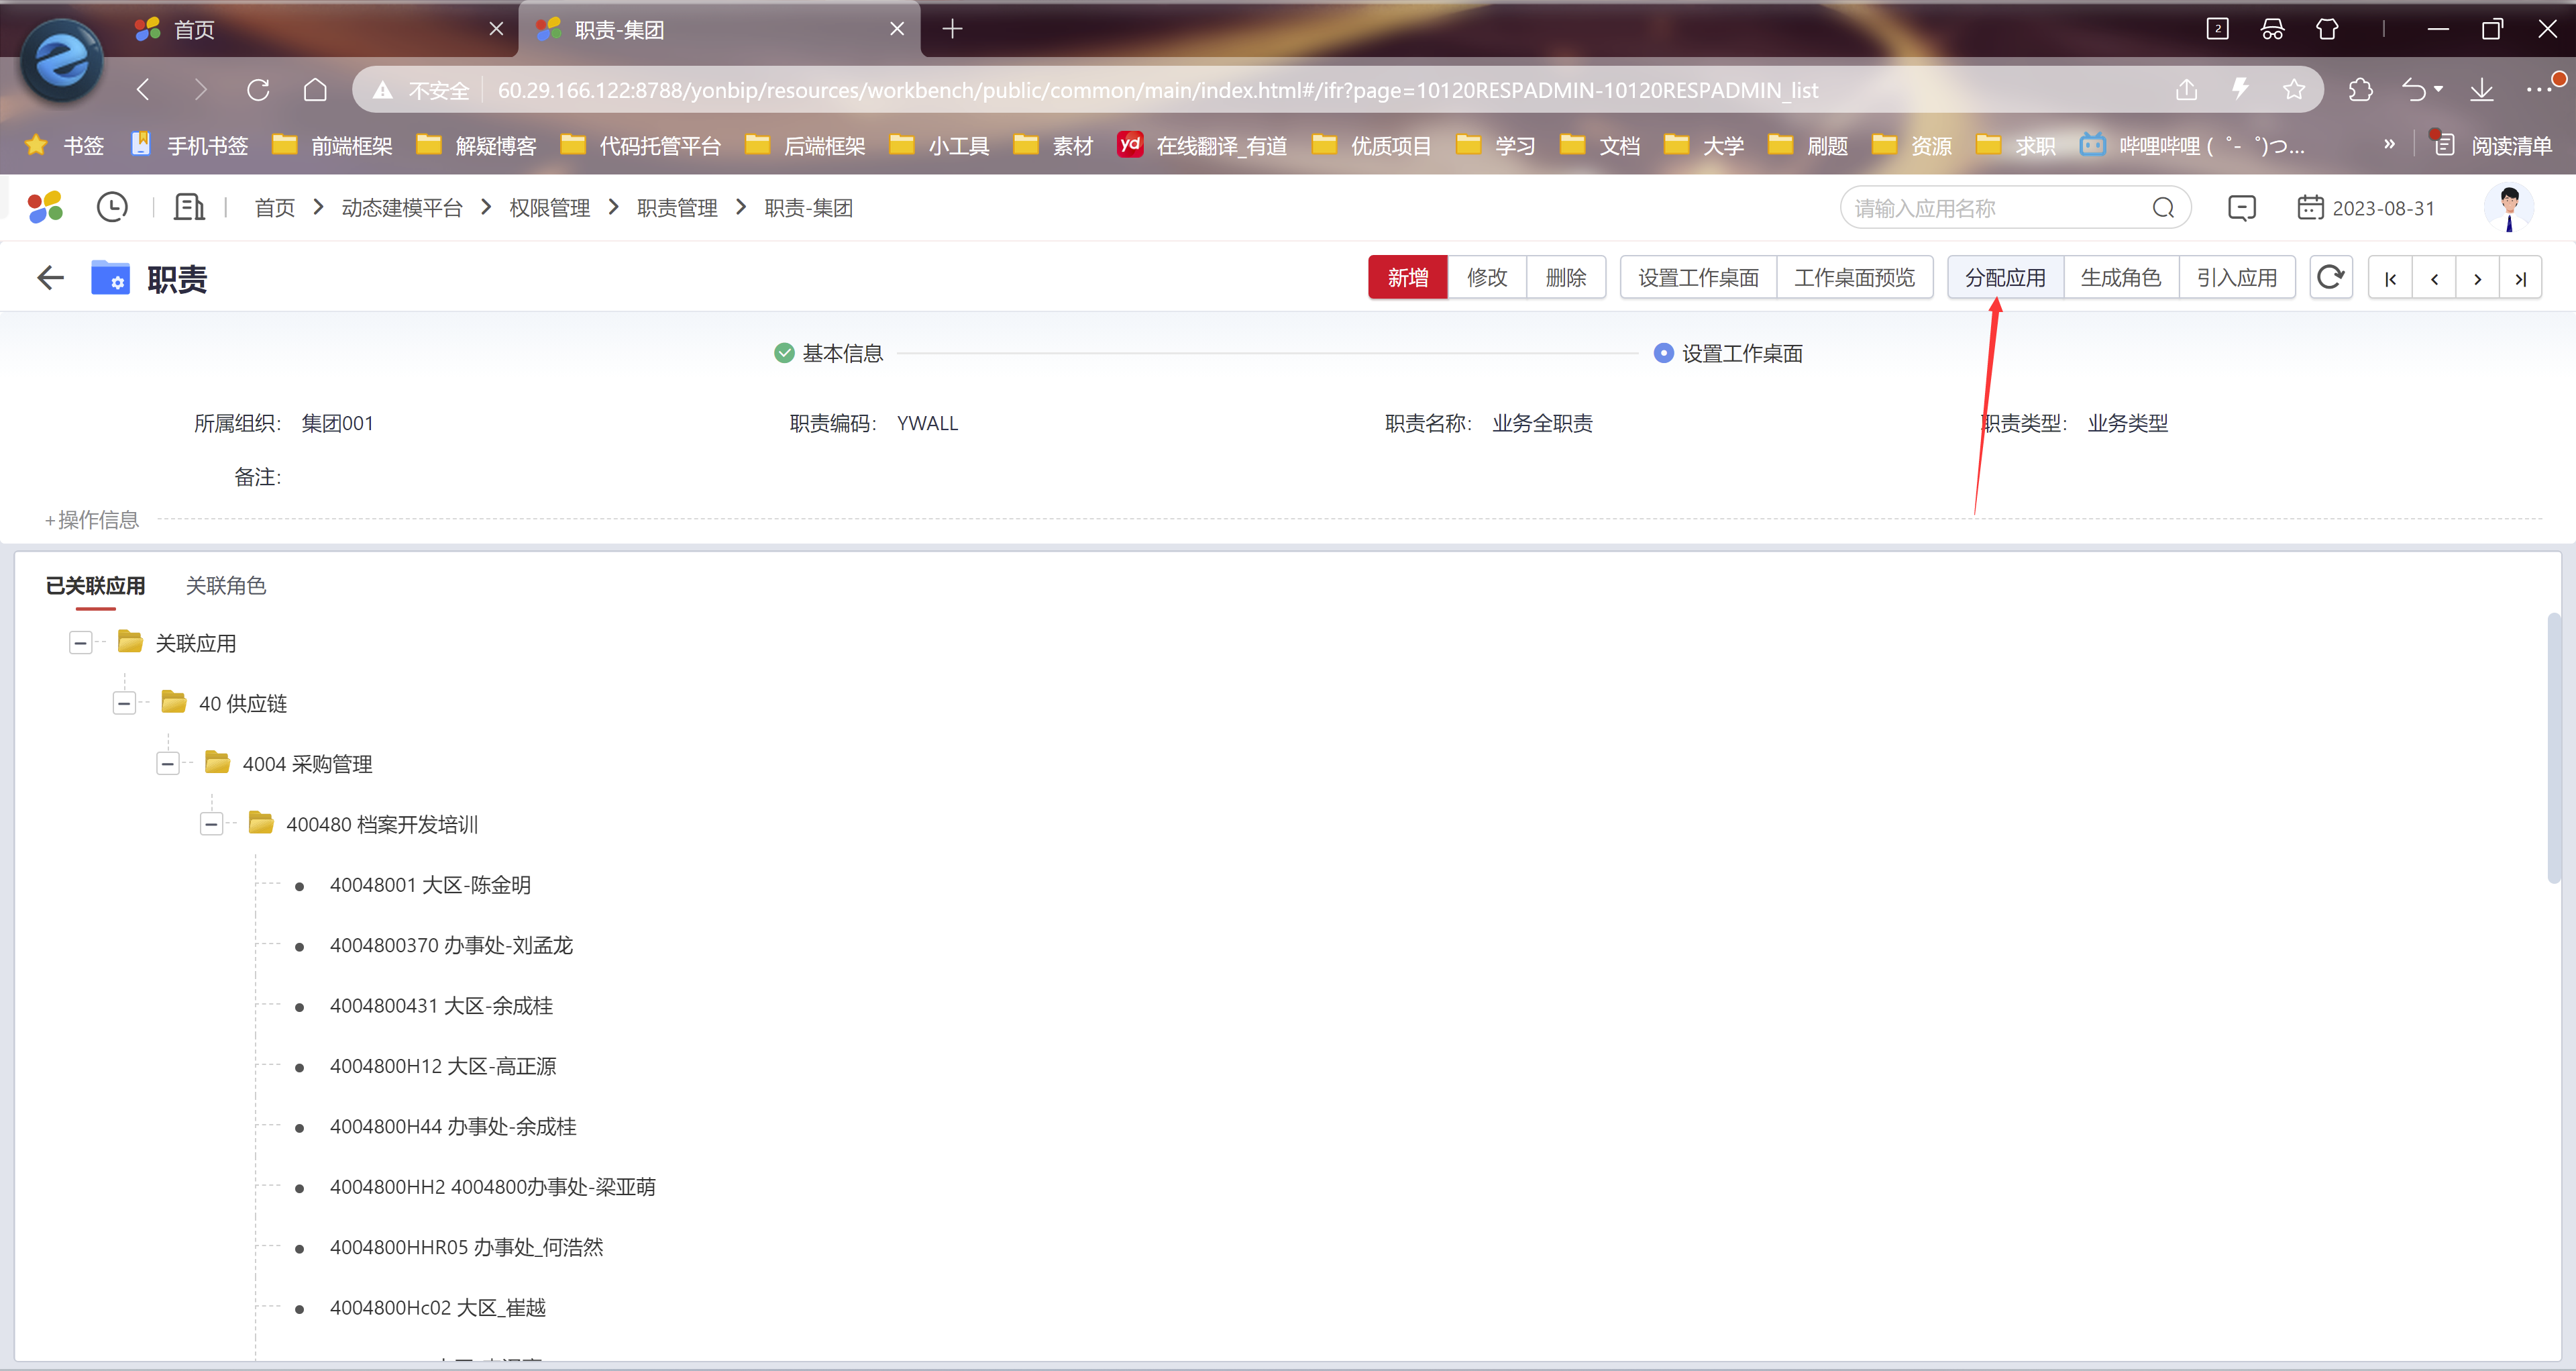Open the message notification icon
This screenshot has height=1371, width=2576.
(x=2242, y=208)
